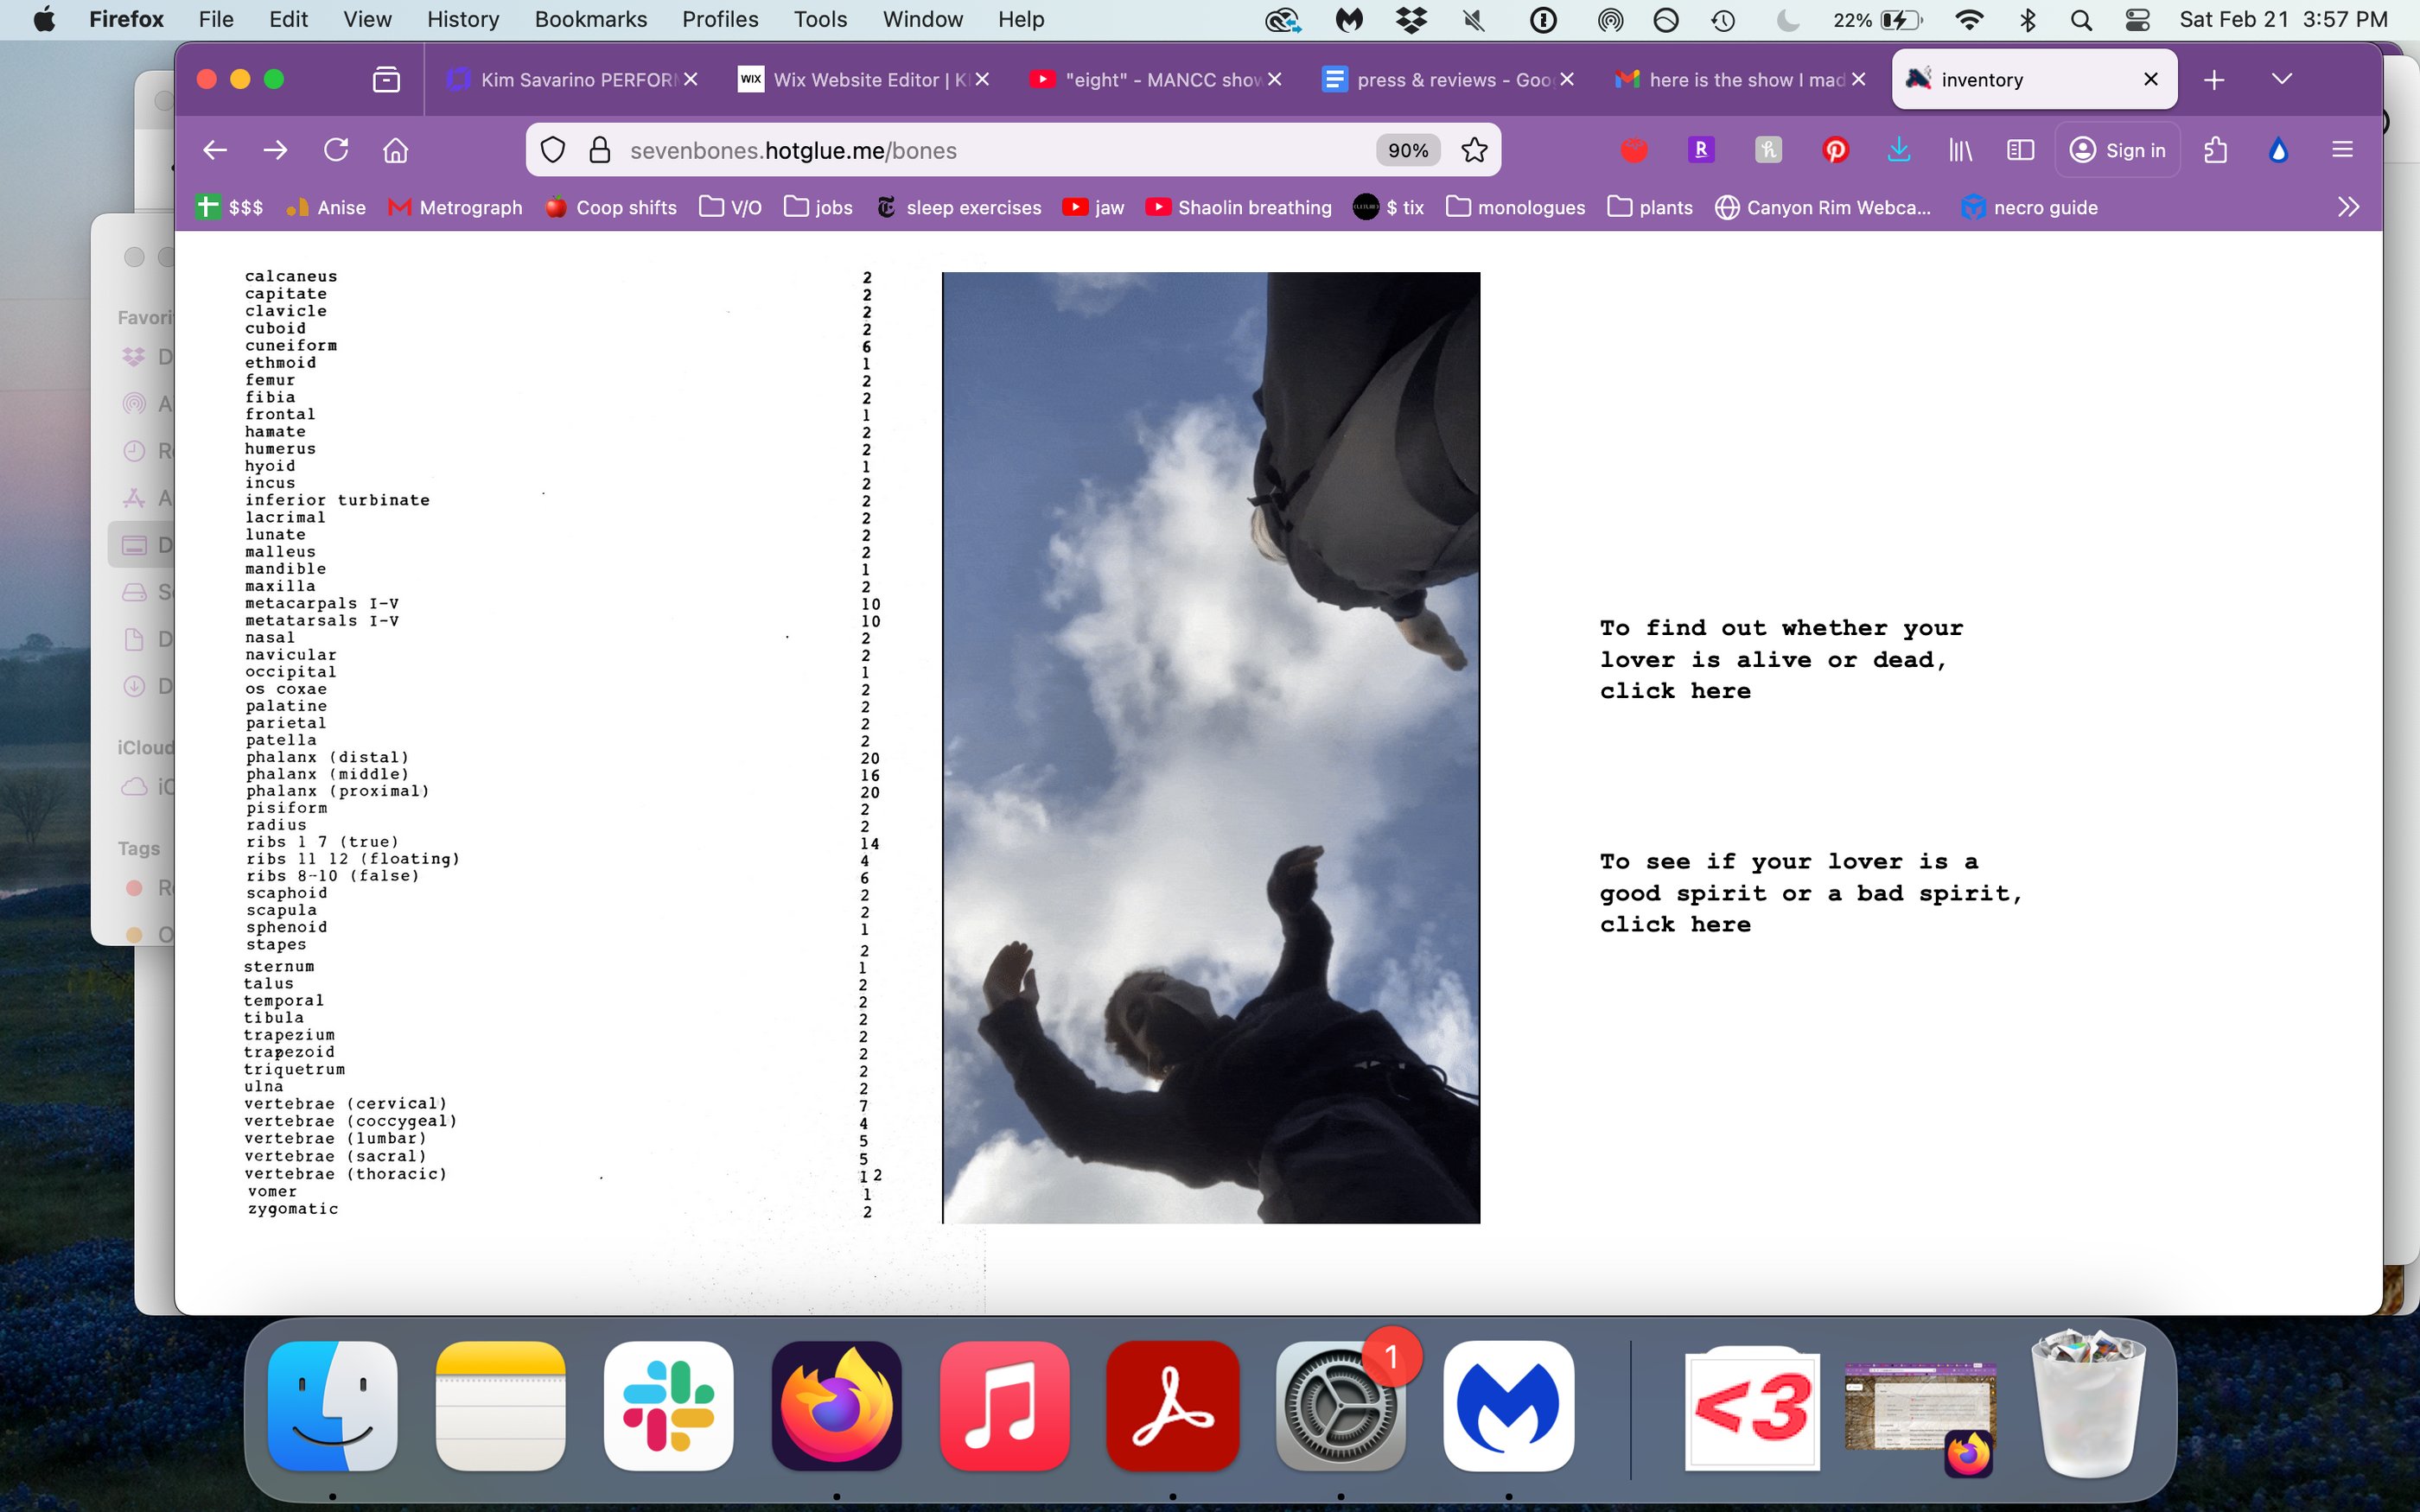Viewport: 2420px width, 1512px height.
Task: Reset the 90% zoom level indicator
Action: pyautogui.click(x=1407, y=150)
